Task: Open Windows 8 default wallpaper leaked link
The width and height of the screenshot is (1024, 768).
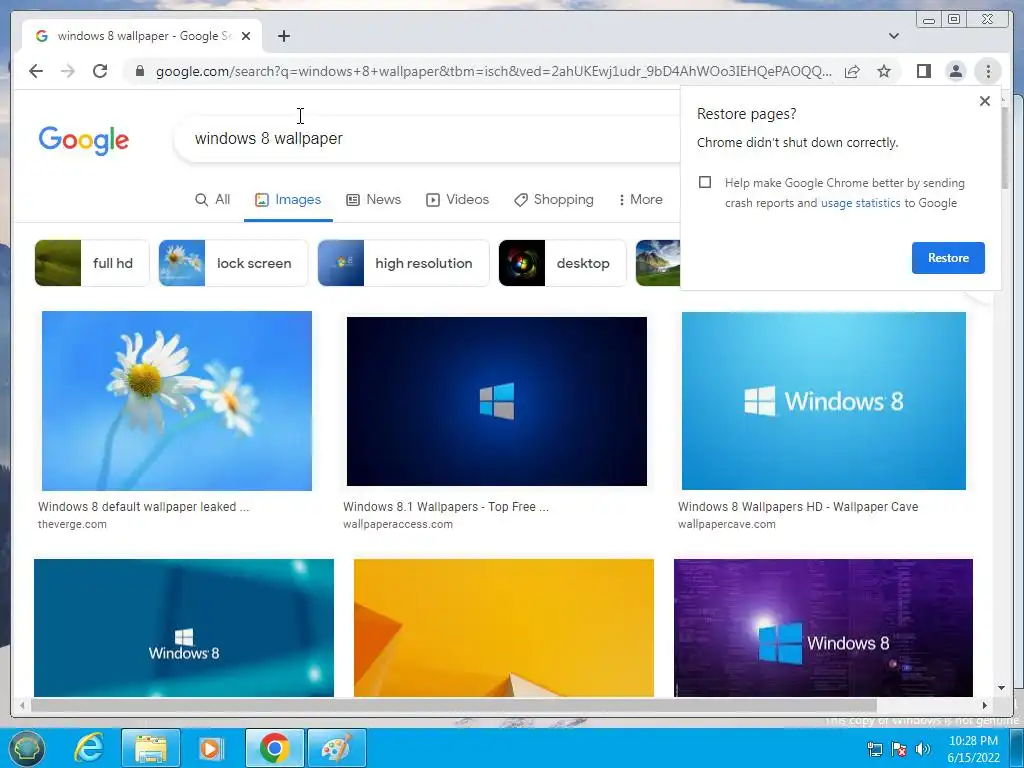Action: pyautogui.click(x=144, y=507)
